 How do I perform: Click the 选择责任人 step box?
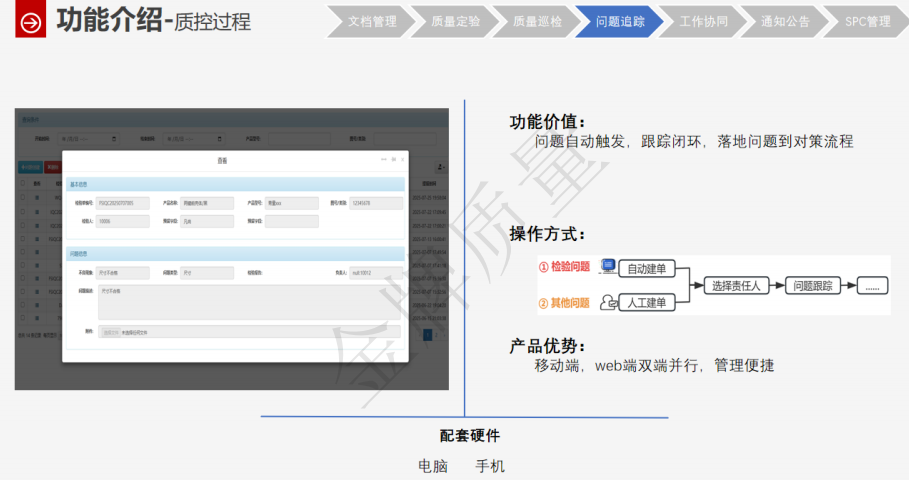point(735,286)
